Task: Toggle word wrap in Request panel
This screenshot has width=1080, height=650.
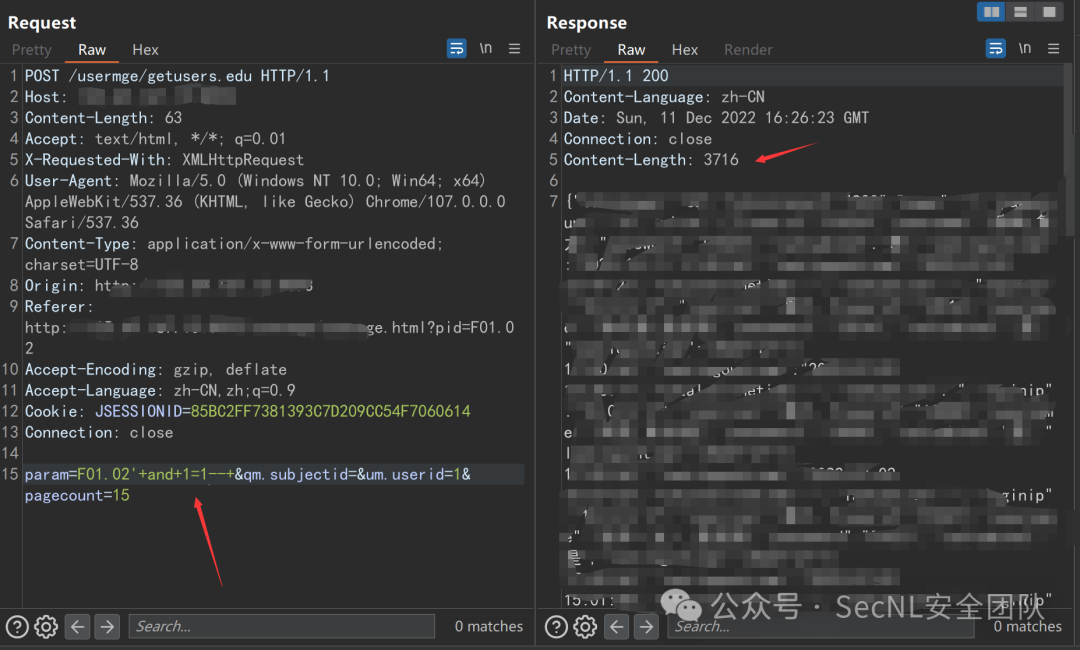Action: 457,49
